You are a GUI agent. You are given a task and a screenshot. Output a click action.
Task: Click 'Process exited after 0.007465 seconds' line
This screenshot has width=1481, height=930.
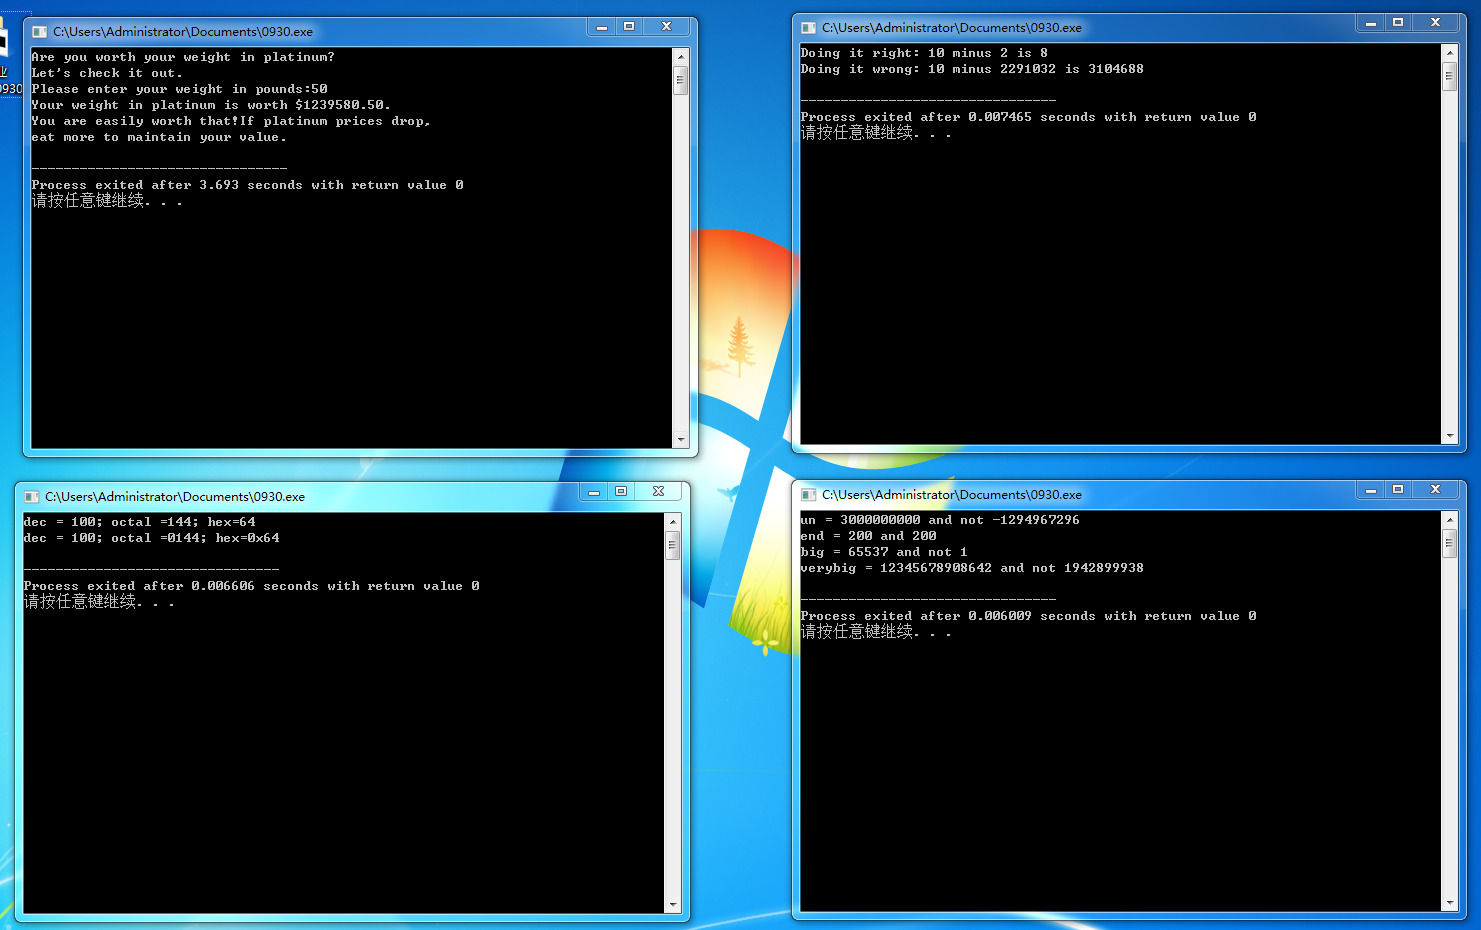point(1028,117)
